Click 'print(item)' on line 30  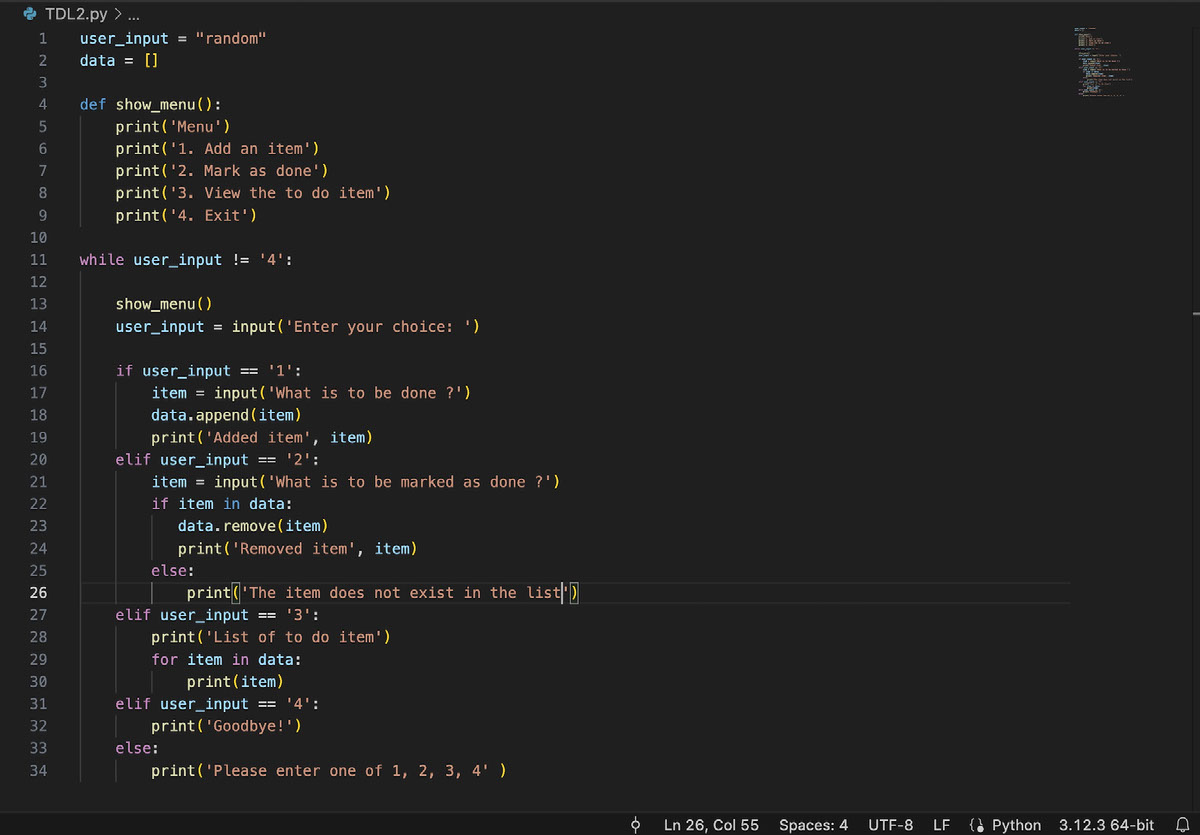235,682
